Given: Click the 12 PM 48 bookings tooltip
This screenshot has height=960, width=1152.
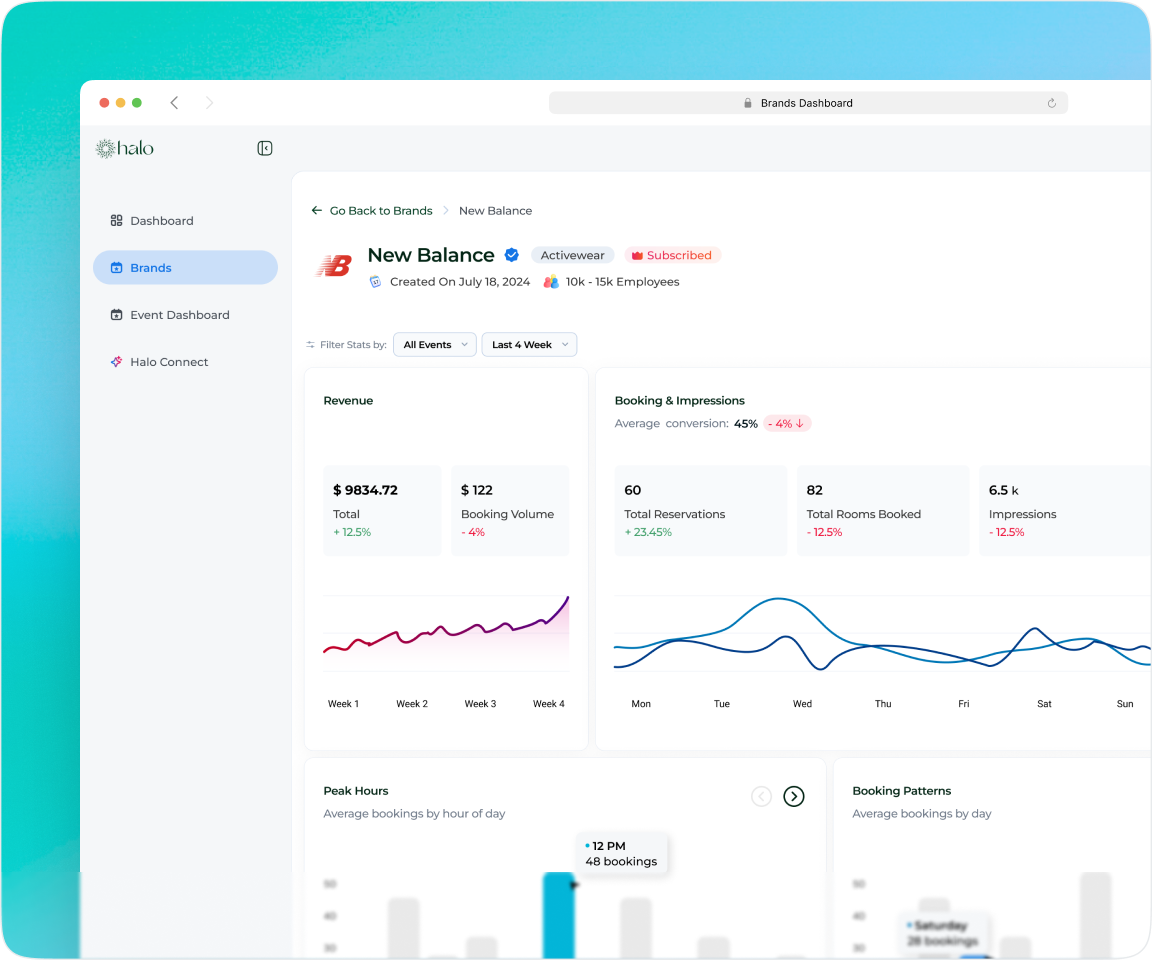Looking at the screenshot, I should pyautogui.click(x=622, y=853).
